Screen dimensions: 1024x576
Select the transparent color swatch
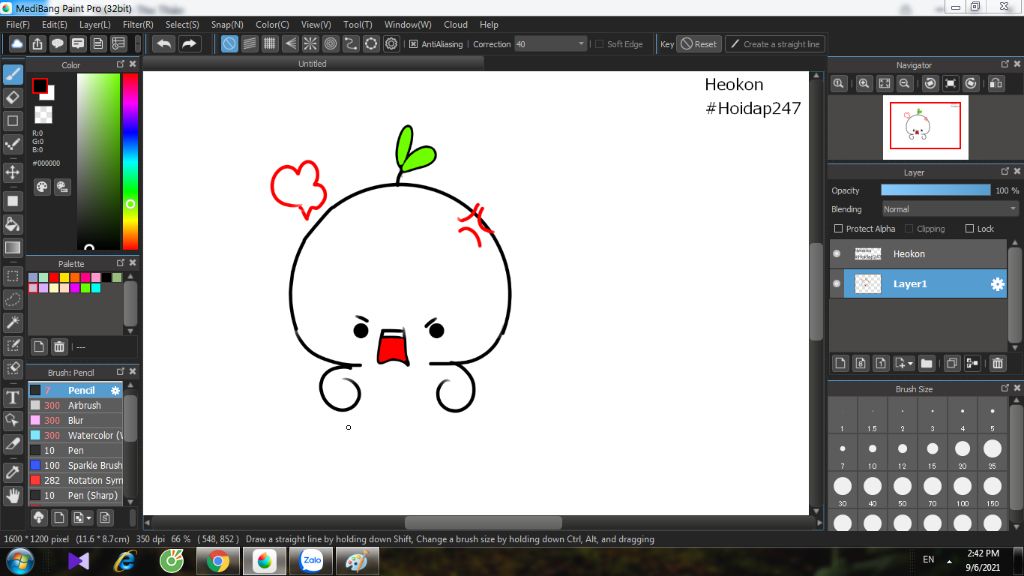[43, 115]
